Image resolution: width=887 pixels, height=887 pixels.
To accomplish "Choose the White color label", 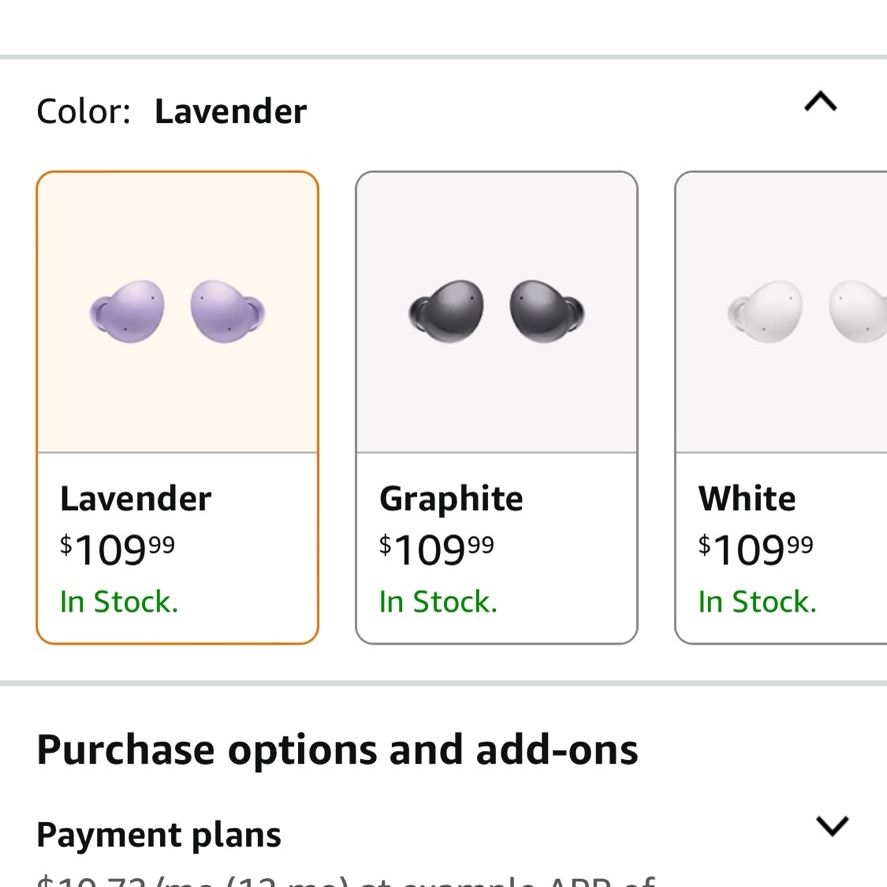I will 747,498.
